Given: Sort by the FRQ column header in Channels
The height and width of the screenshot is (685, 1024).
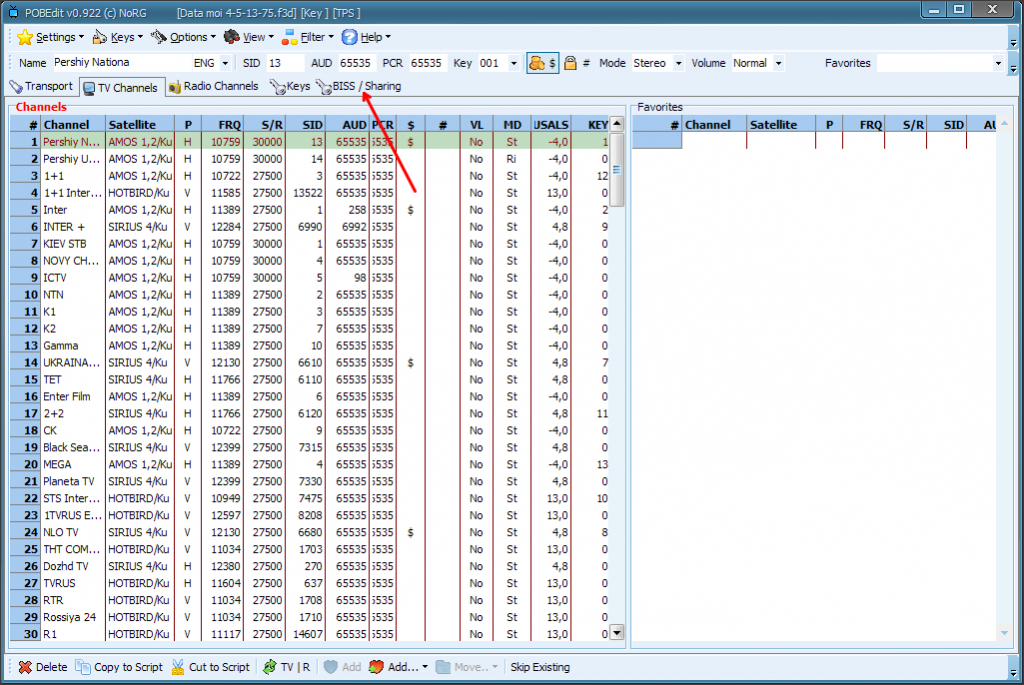Looking at the screenshot, I should coord(222,124).
